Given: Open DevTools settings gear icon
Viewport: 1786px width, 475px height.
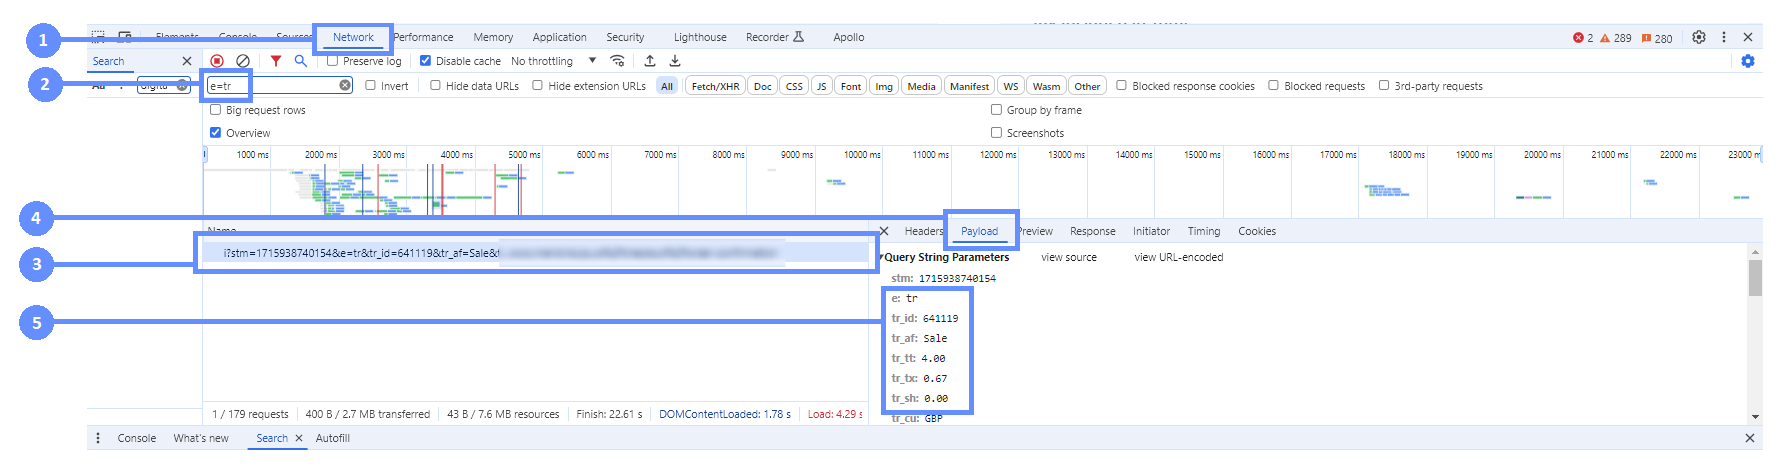Looking at the screenshot, I should (x=1698, y=37).
